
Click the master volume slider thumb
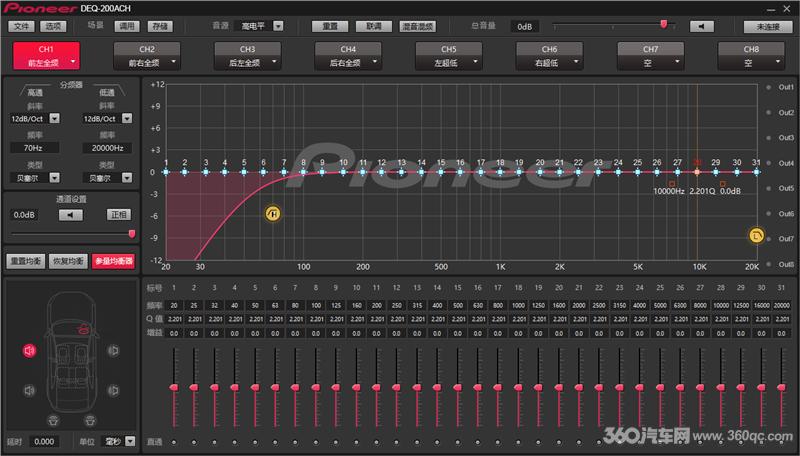click(664, 23)
